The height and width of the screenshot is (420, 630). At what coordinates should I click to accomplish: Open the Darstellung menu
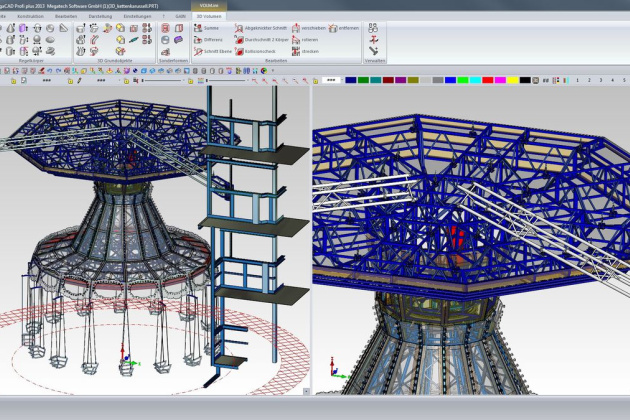tap(100, 17)
